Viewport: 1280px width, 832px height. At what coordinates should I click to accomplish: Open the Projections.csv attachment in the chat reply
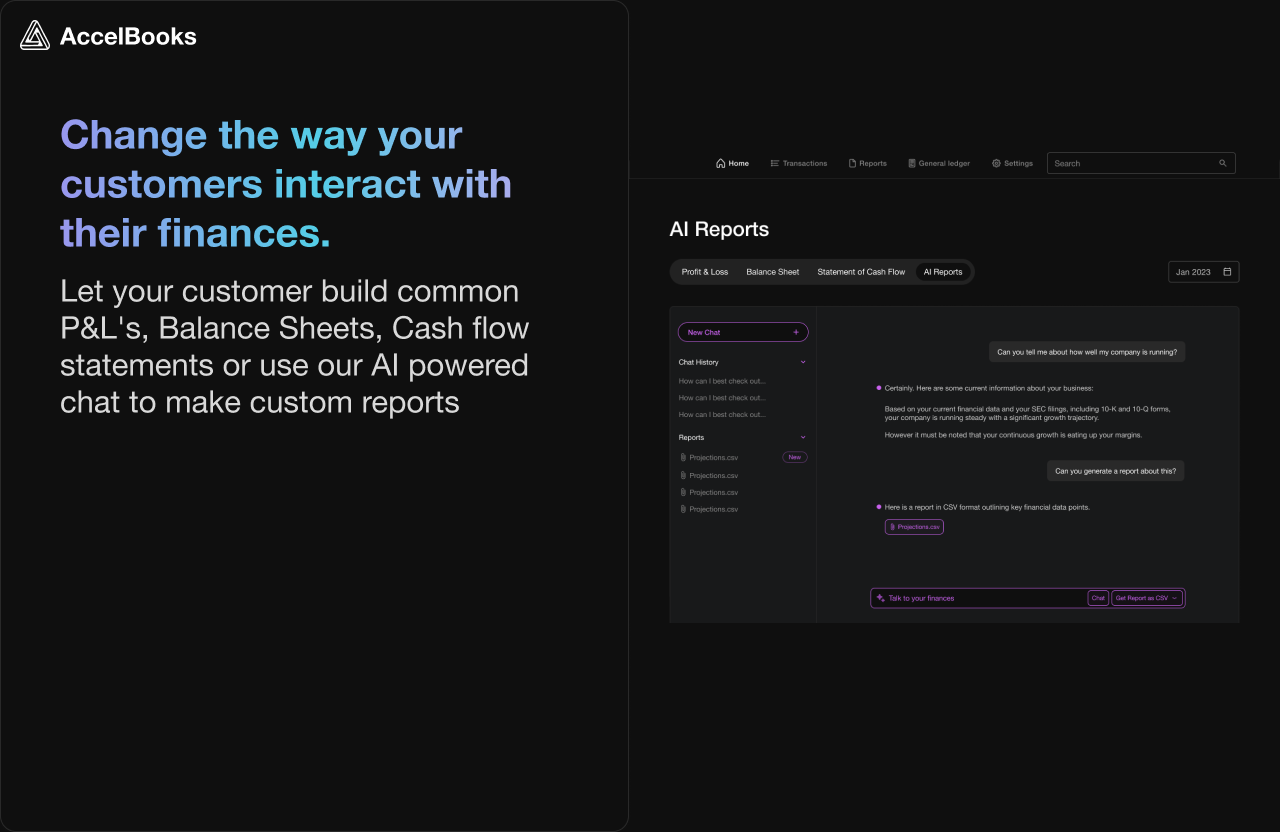pyautogui.click(x=914, y=527)
